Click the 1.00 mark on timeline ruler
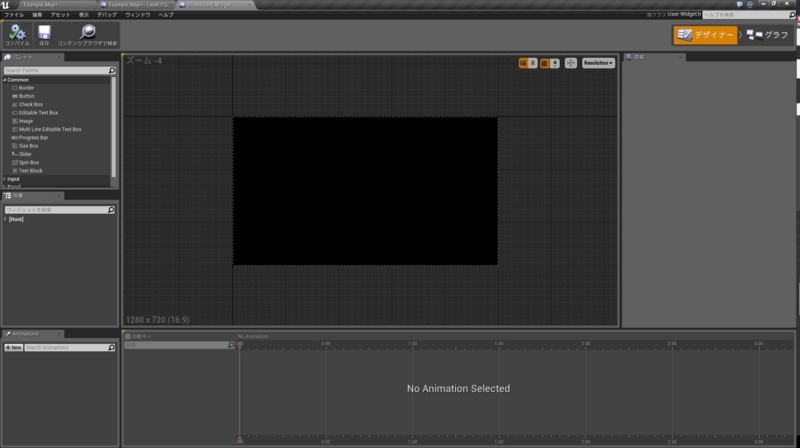This screenshot has width=800, height=448. click(x=413, y=344)
